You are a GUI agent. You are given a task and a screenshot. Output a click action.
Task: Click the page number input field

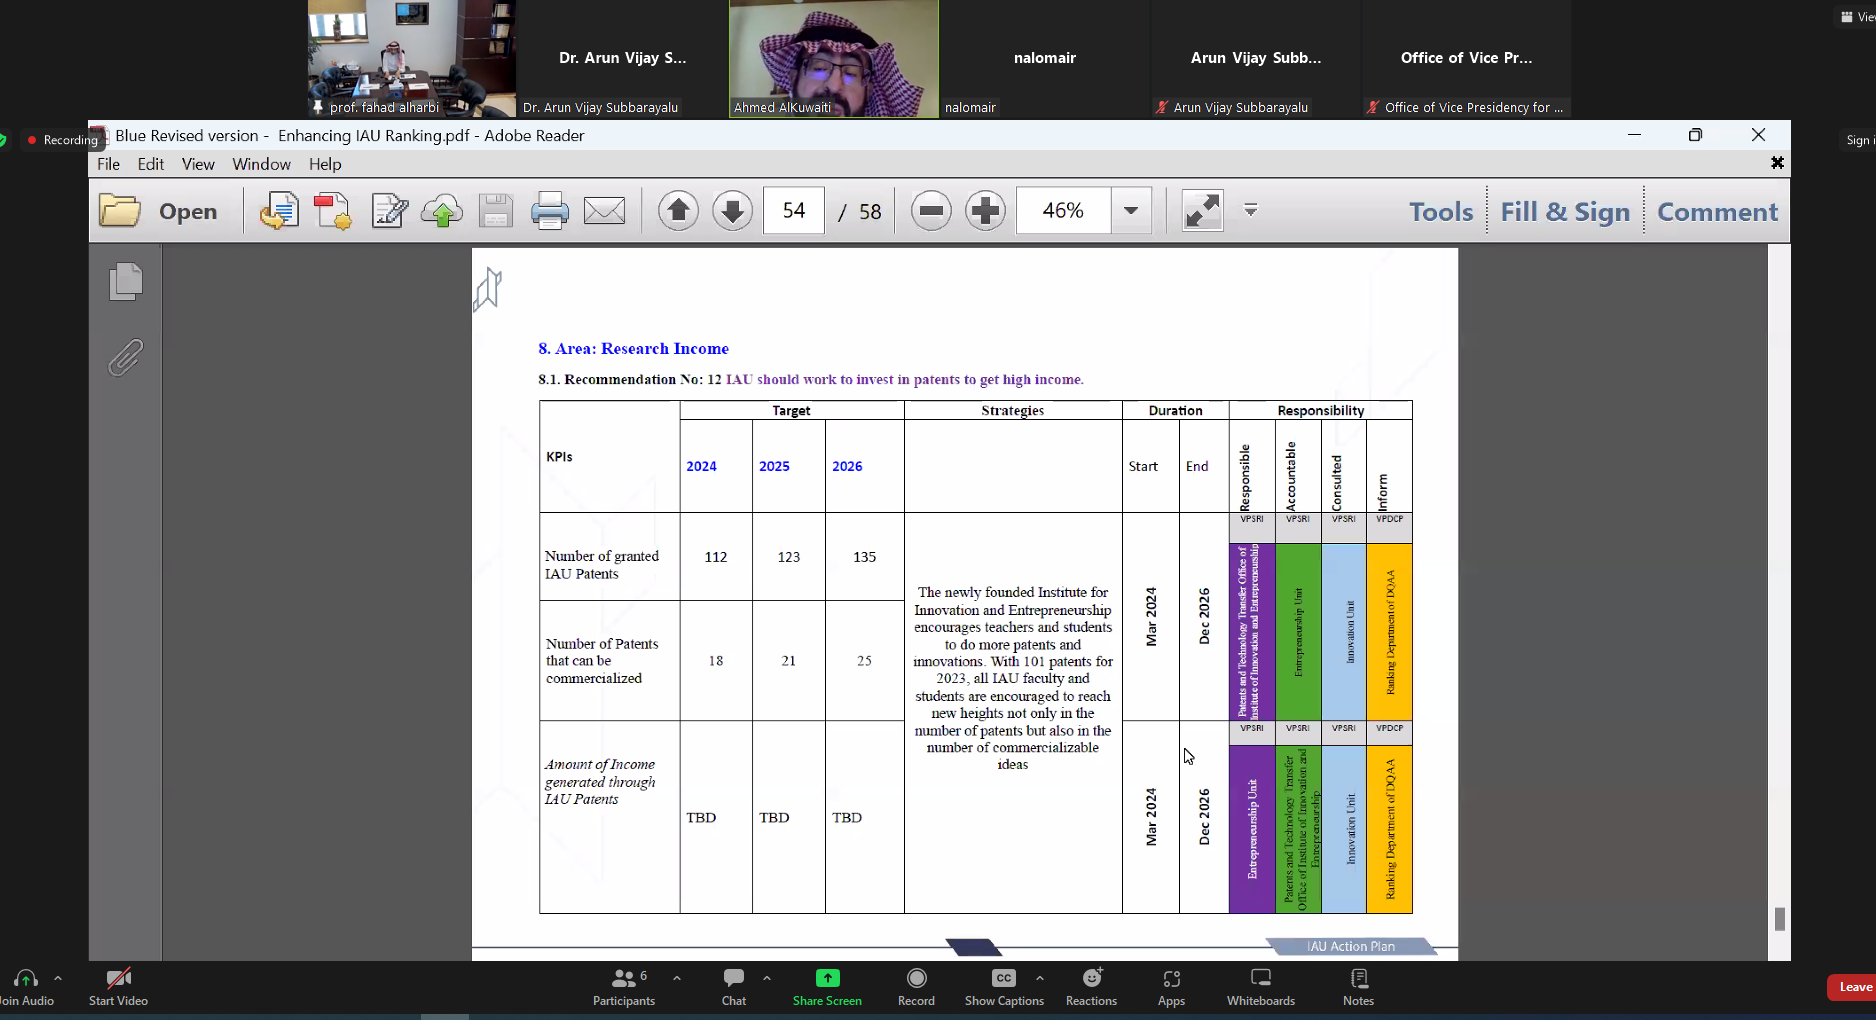(794, 211)
